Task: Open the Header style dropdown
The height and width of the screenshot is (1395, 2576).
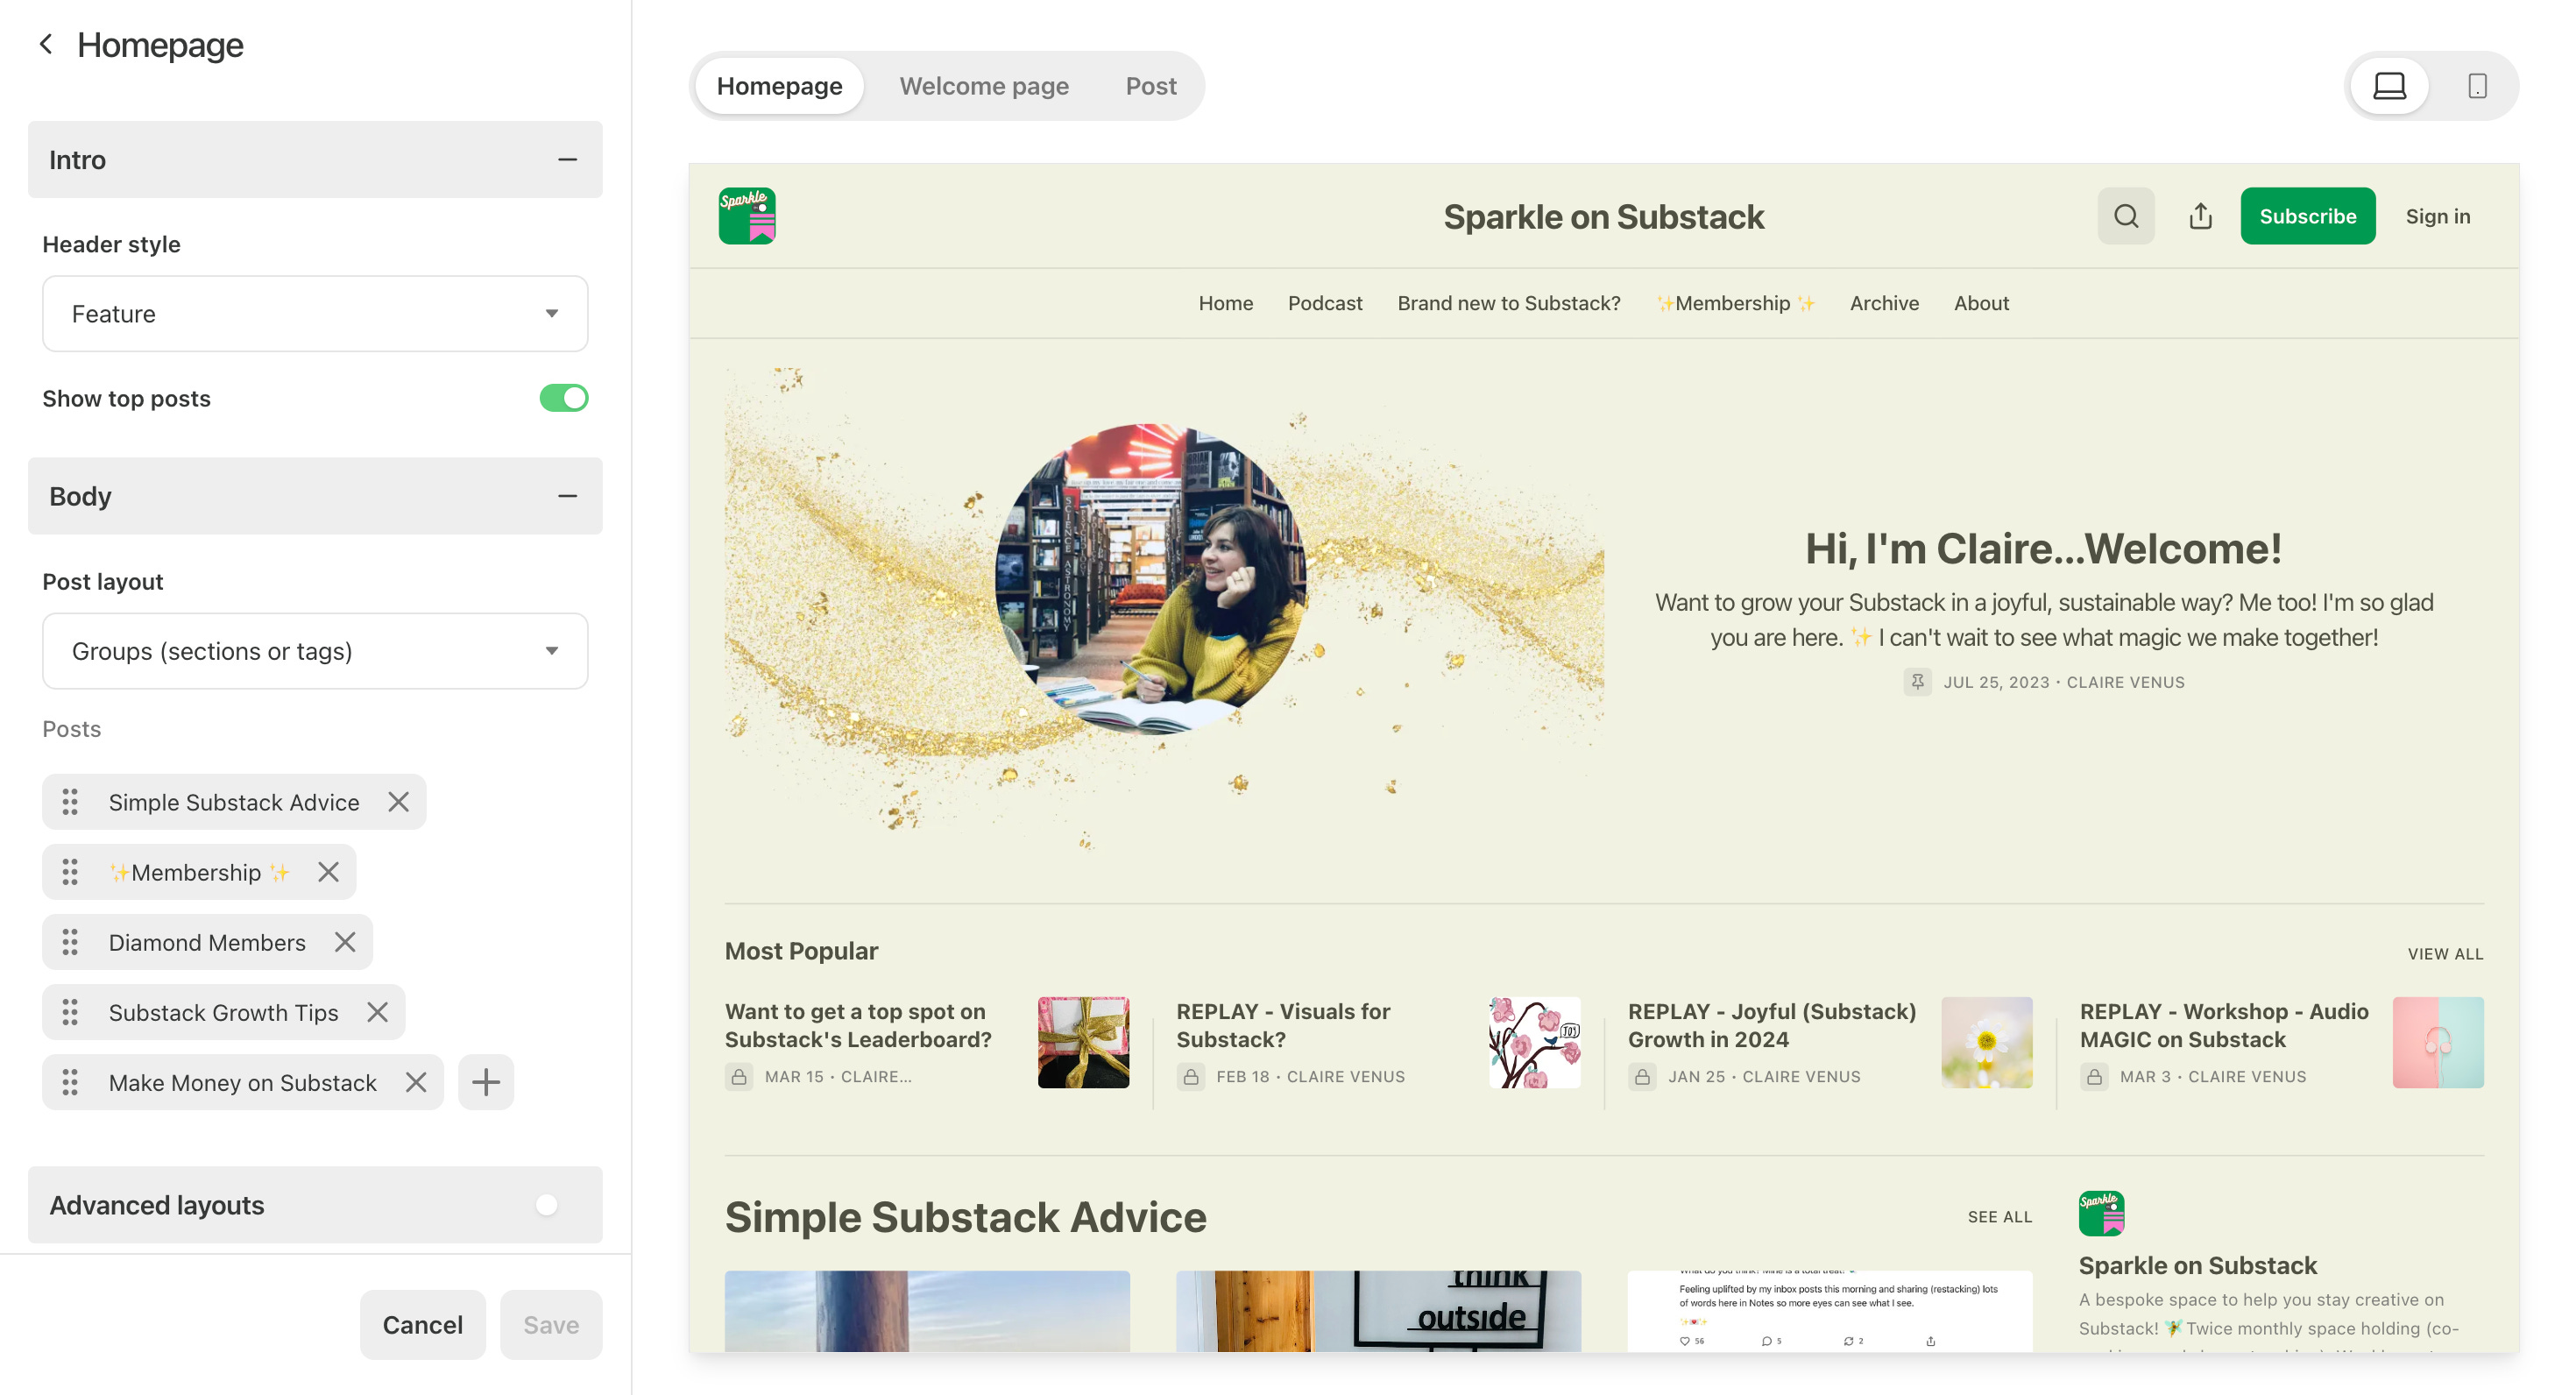Action: coord(315,314)
